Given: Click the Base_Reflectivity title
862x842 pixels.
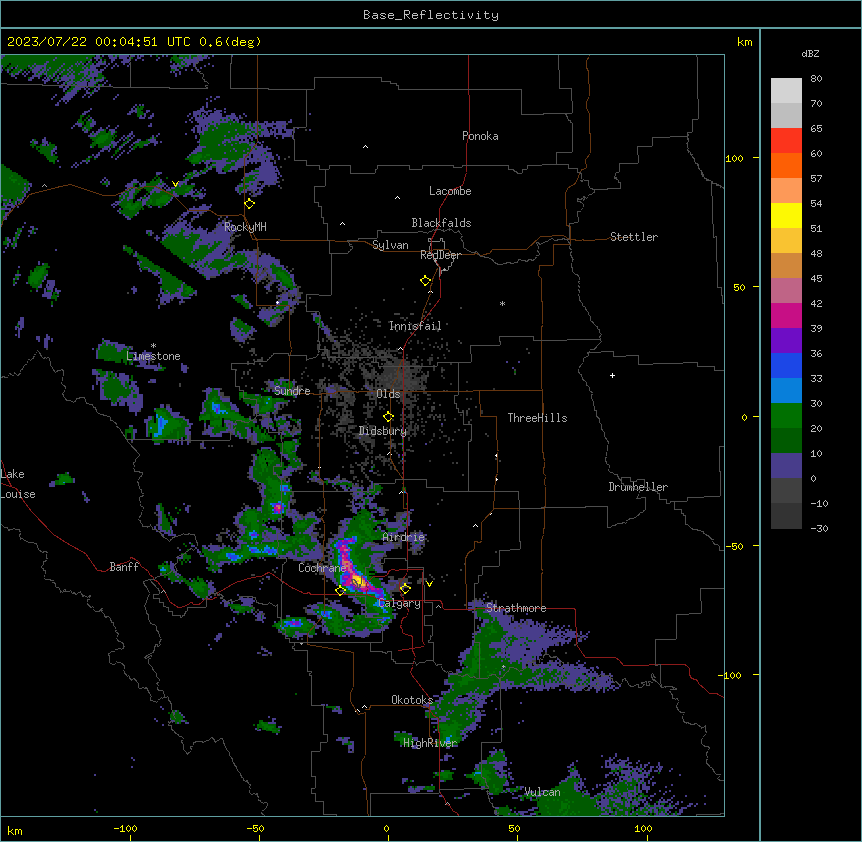Looking at the screenshot, I should (x=431, y=15).
